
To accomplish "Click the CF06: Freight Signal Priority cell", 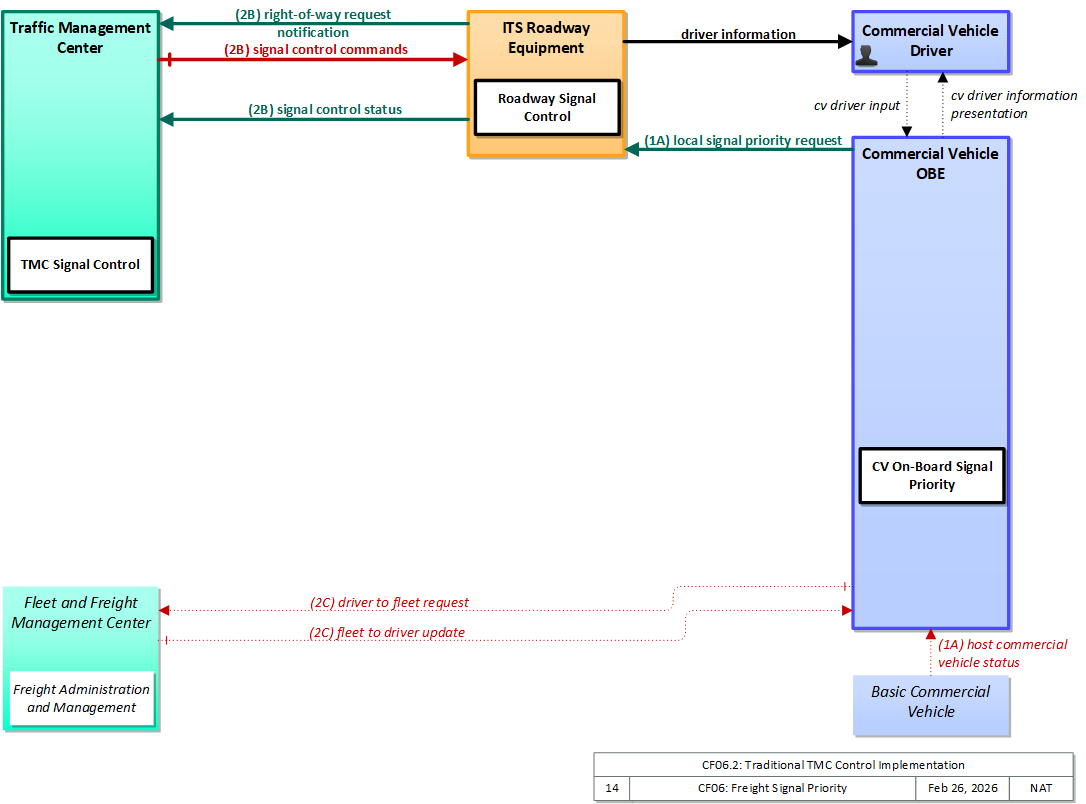I will click(x=772, y=788).
